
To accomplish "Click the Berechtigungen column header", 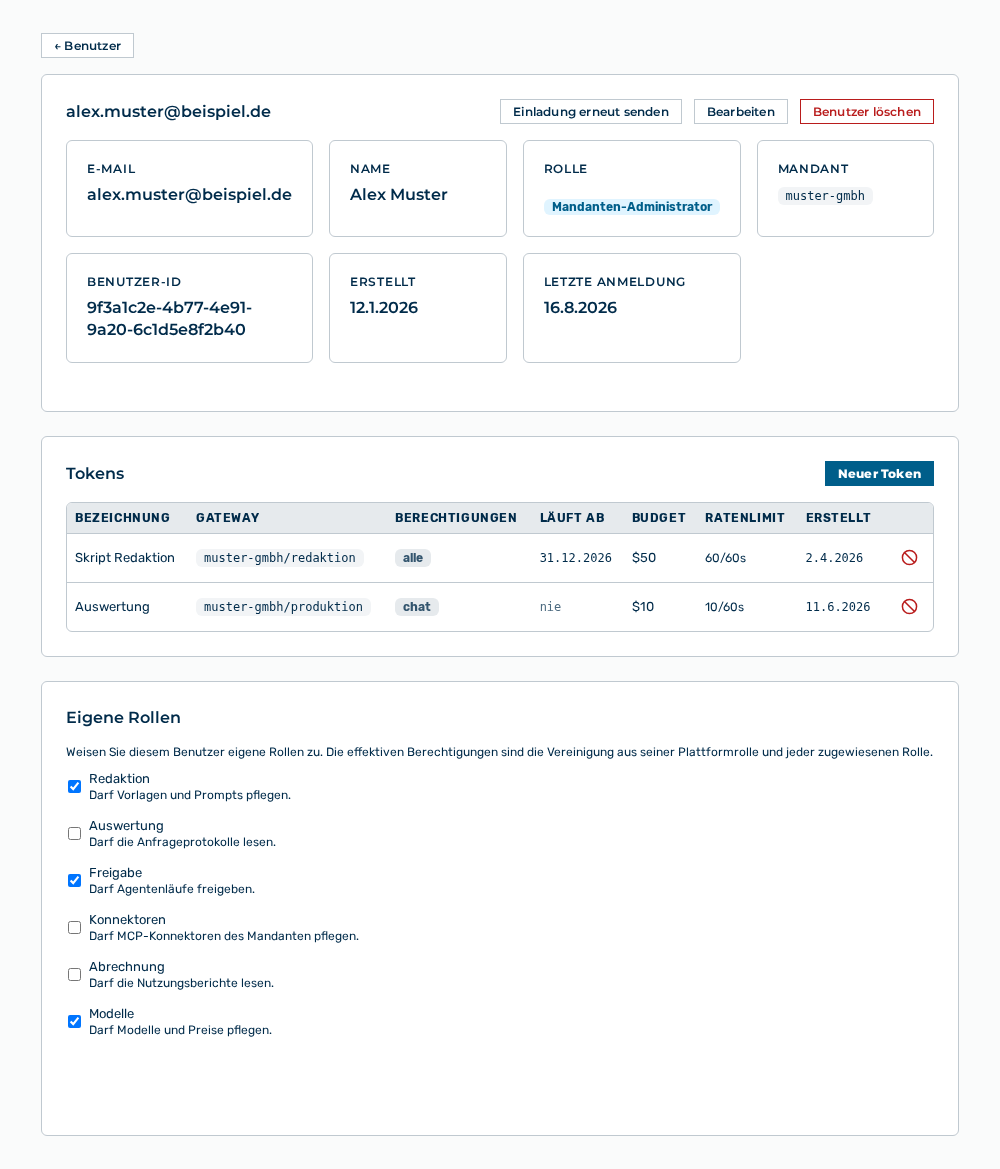I will click(x=456, y=518).
